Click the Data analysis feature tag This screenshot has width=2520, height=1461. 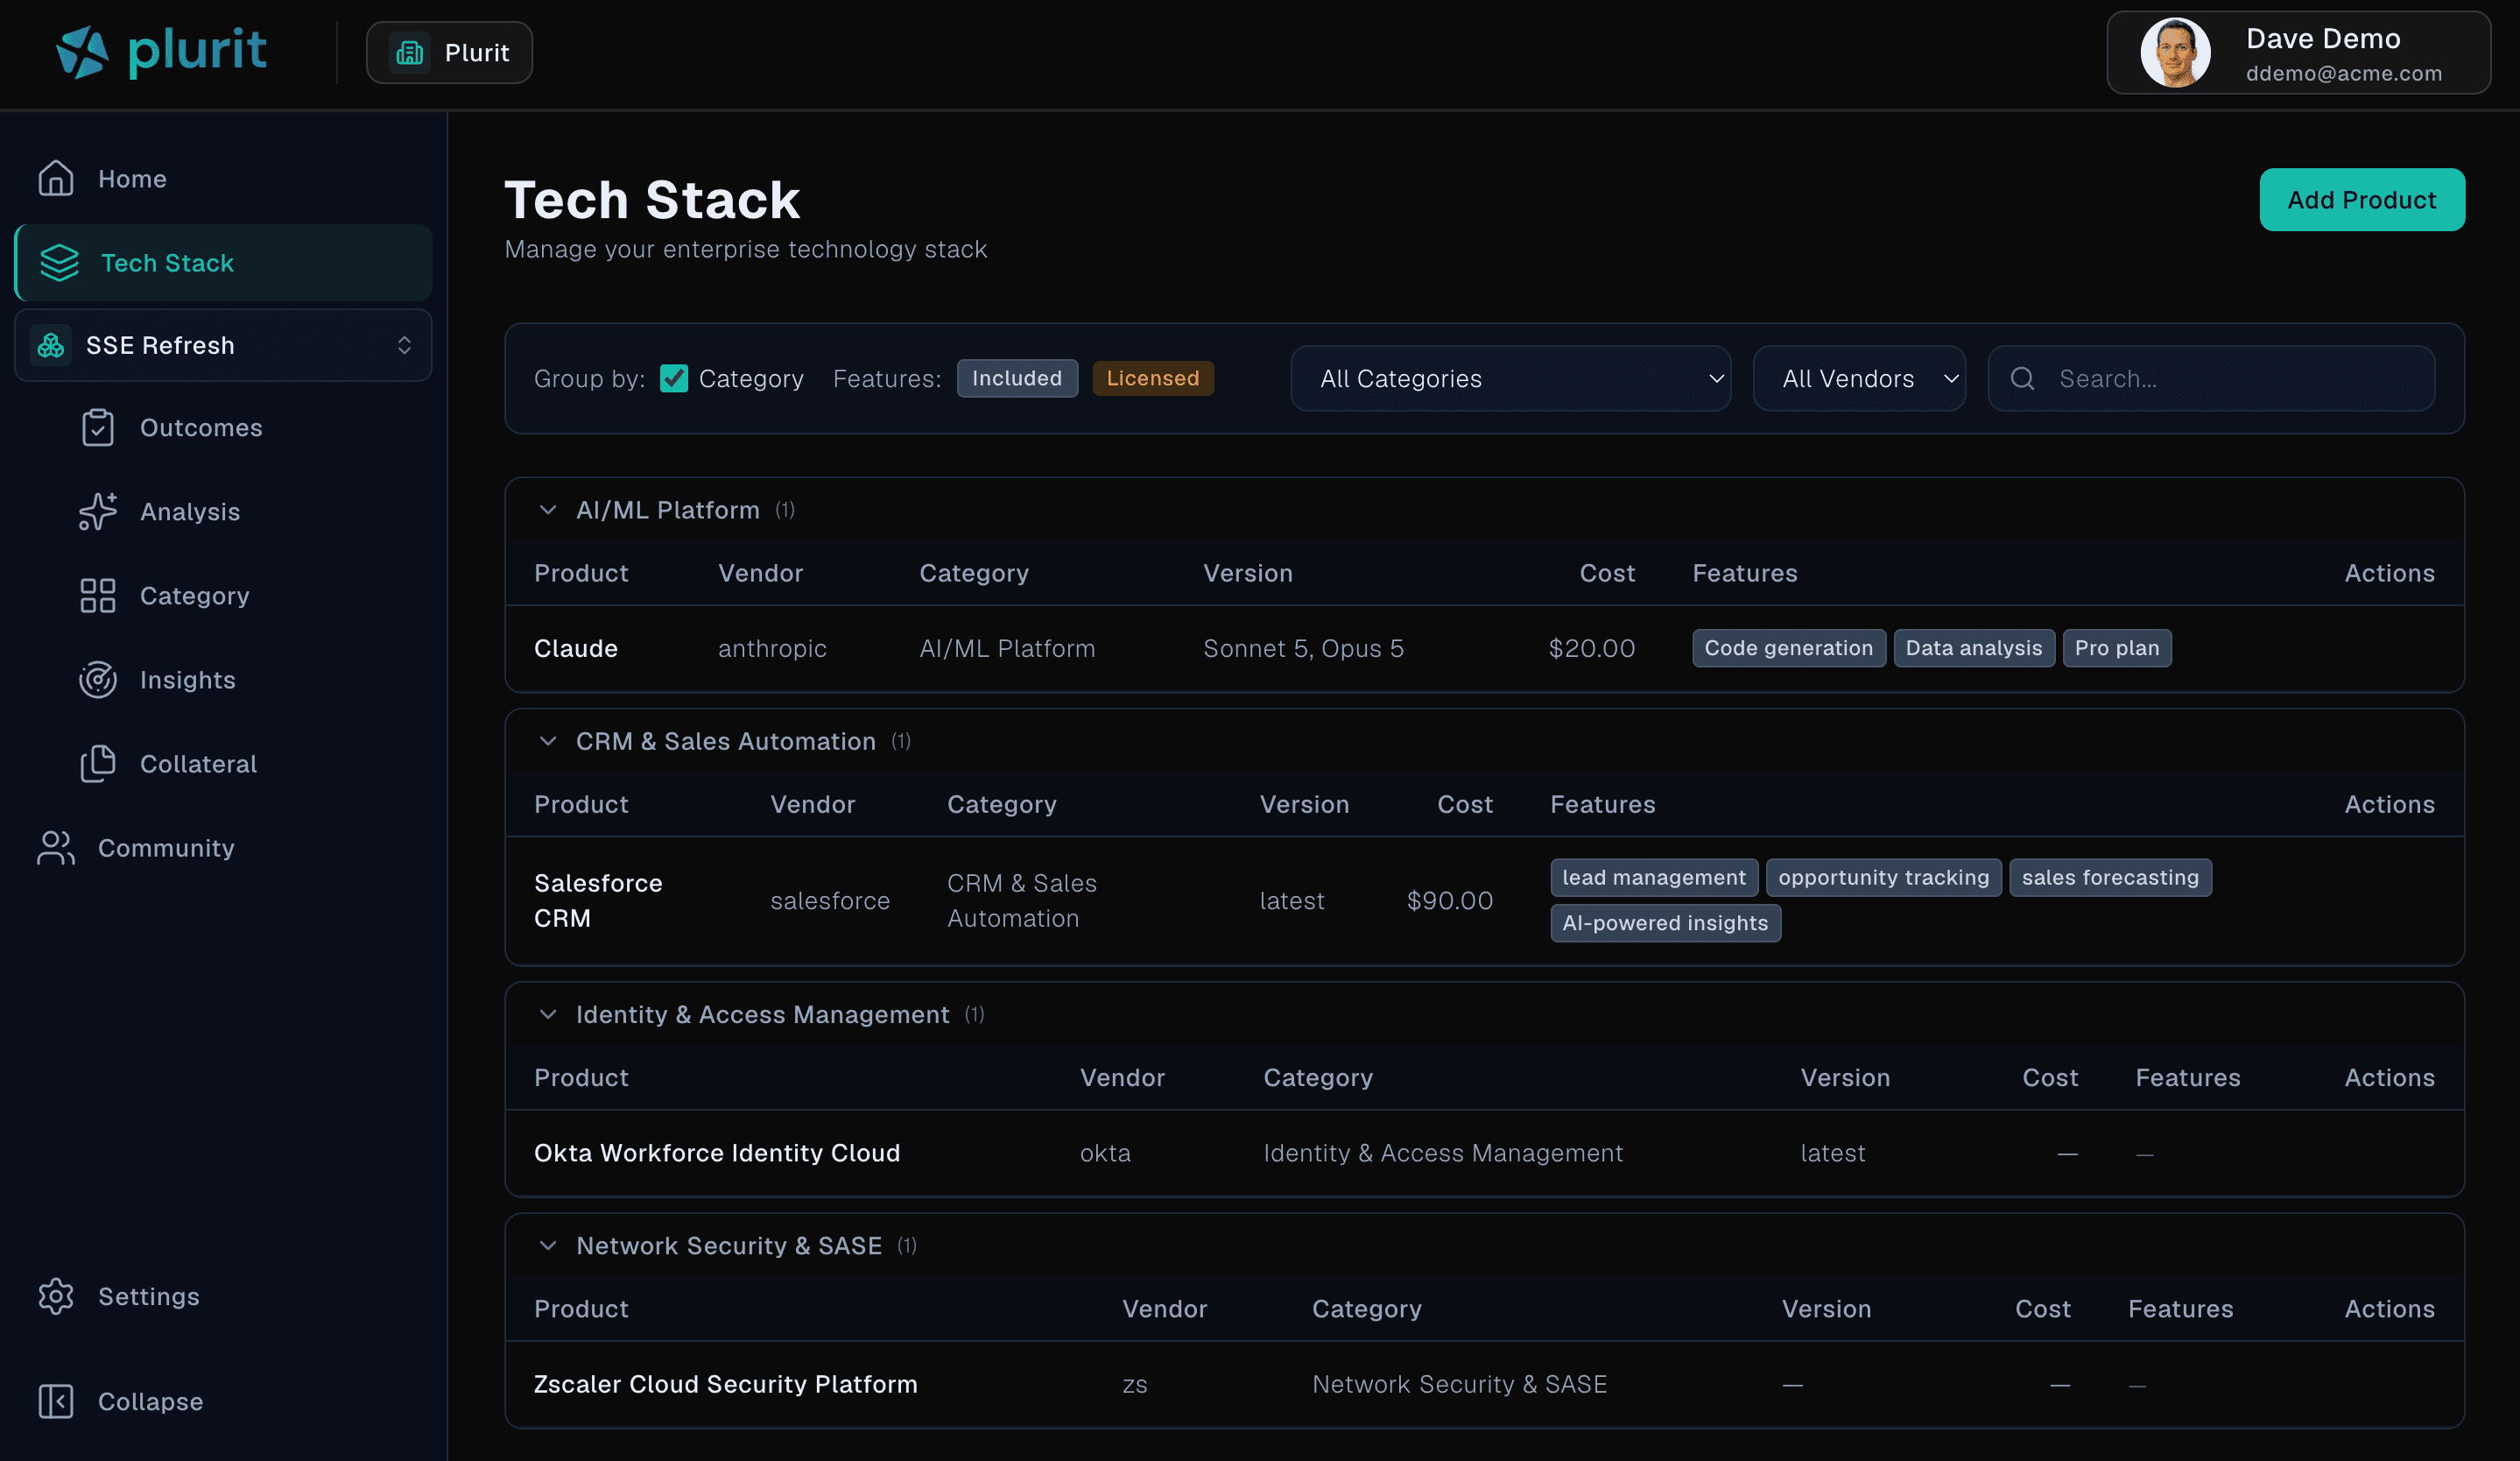tap(1974, 649)
